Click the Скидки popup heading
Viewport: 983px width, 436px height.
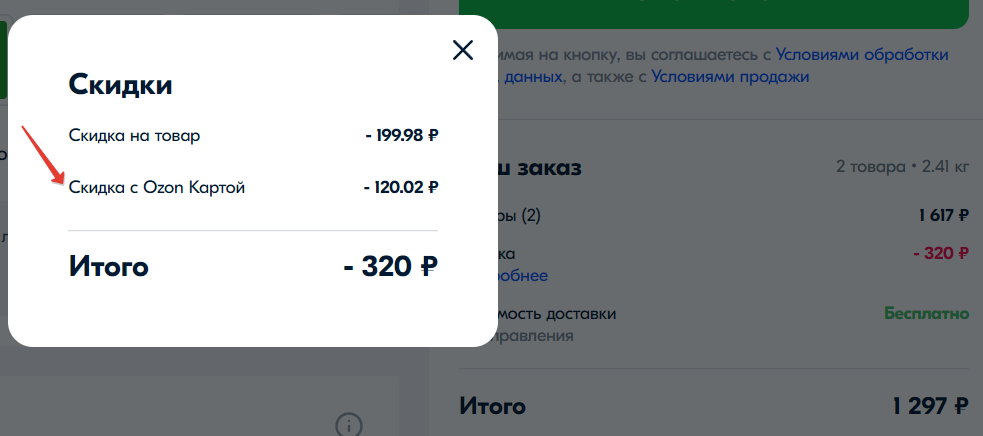pyautogui.click(x=120, y=85)
